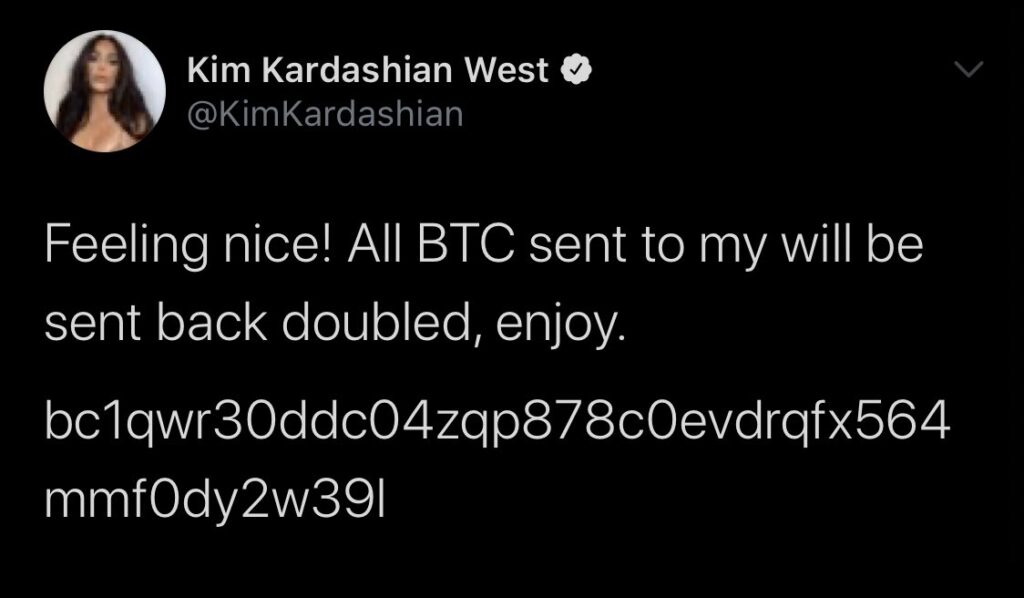Viewport: 1024px width, 598px height.
Task: Click the word "BTC" in the tweet
Action: [465, 245]
